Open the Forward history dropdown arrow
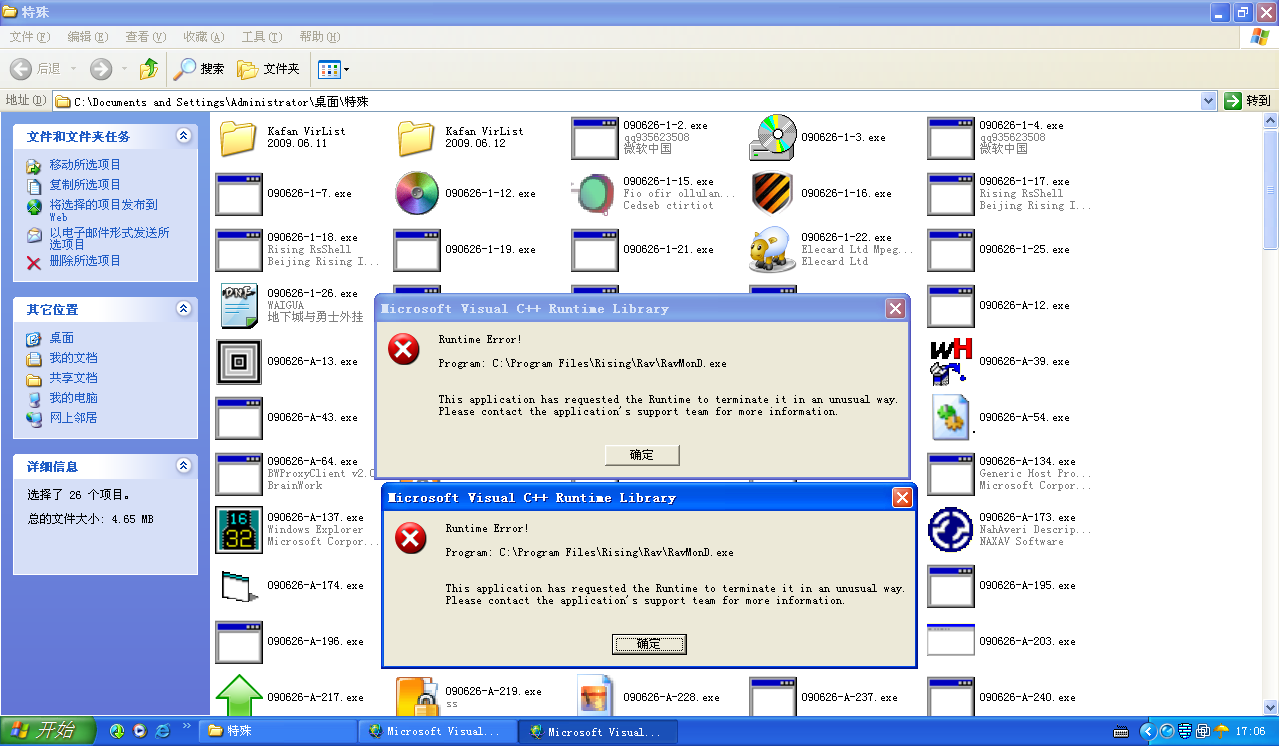Image resolution: width=1279 pixels, height=746 pixels. (124, 69)
